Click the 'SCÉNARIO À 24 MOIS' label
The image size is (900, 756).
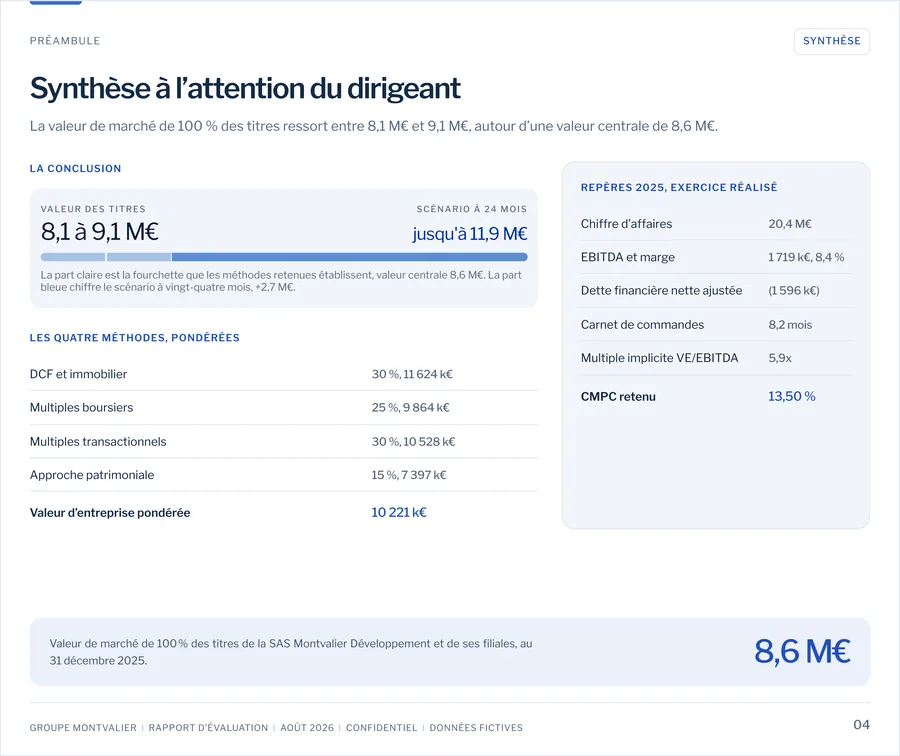[x=471, y=209]
